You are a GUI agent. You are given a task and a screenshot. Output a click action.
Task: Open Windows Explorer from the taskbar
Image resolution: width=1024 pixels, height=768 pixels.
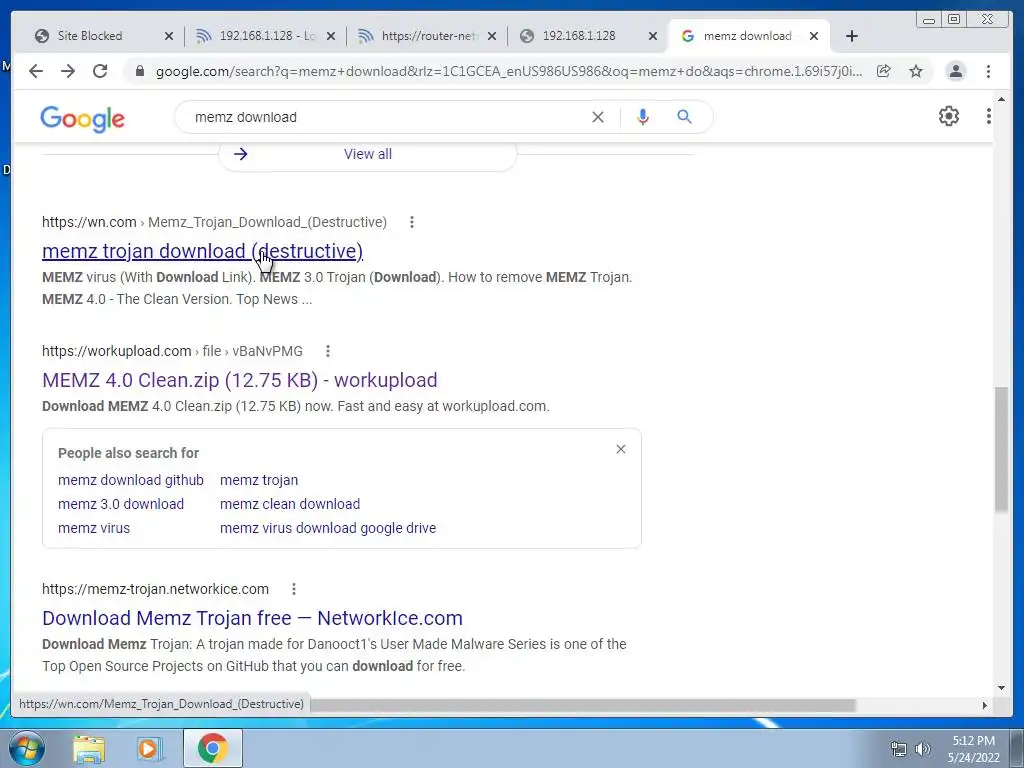[x=88, y=748]
